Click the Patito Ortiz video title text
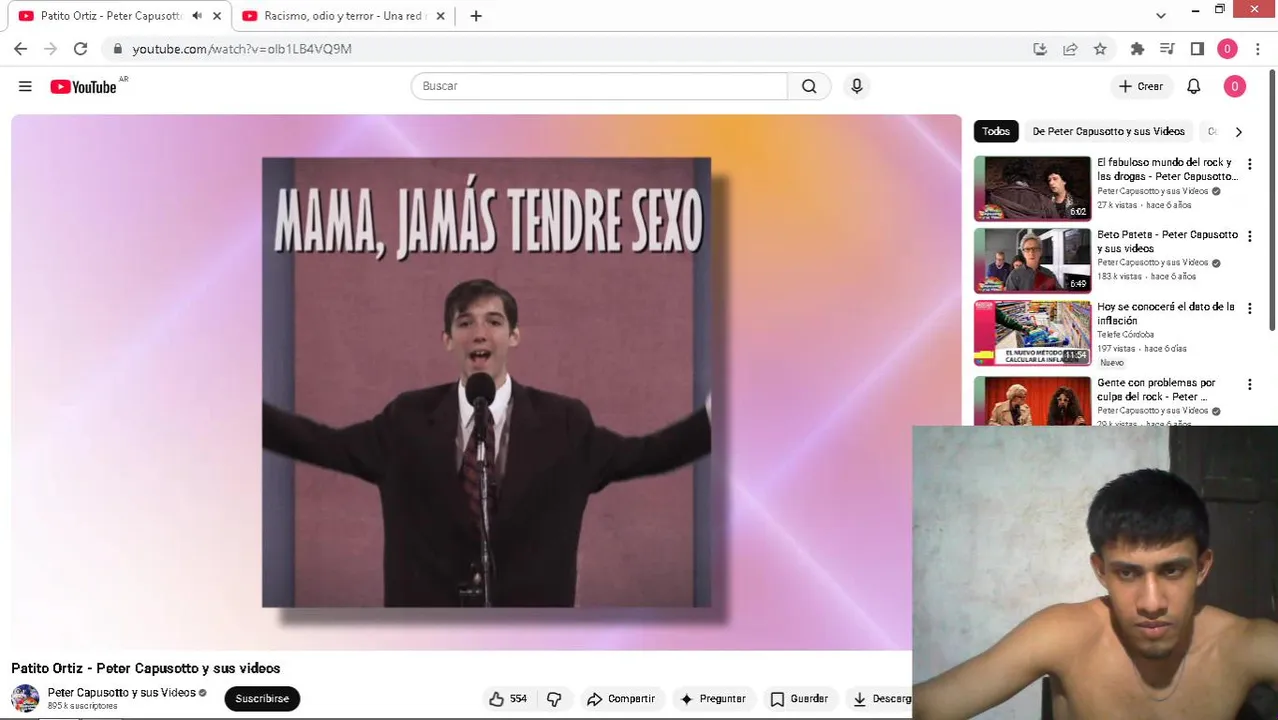Image resolution: width=1278 pixels, height=720 pixels. 146,668
